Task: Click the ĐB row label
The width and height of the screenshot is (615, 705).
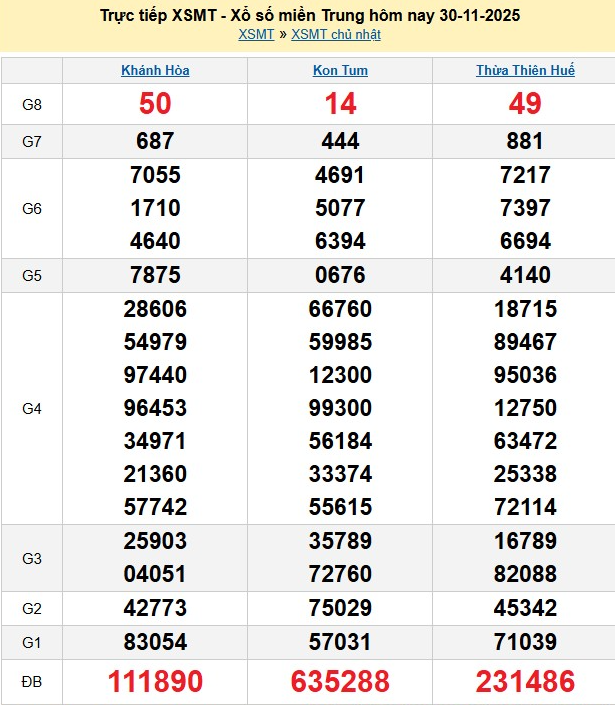Action: 32,682
